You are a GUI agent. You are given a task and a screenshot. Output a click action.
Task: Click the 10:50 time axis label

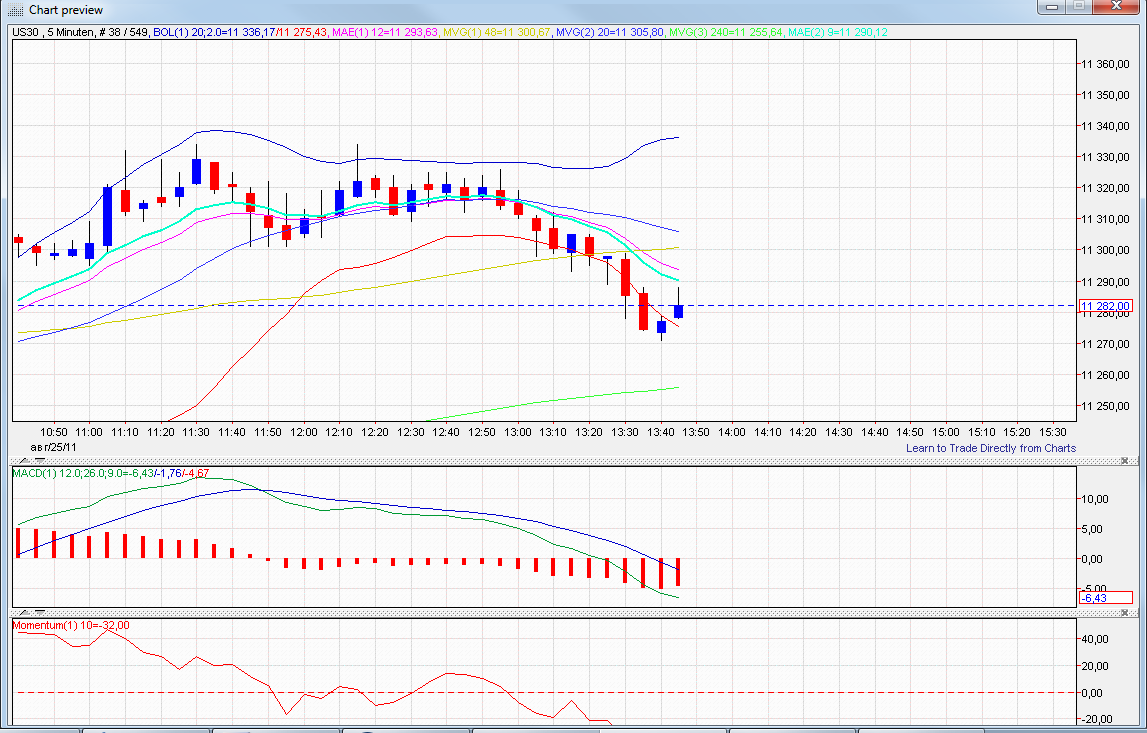[53, 432]
